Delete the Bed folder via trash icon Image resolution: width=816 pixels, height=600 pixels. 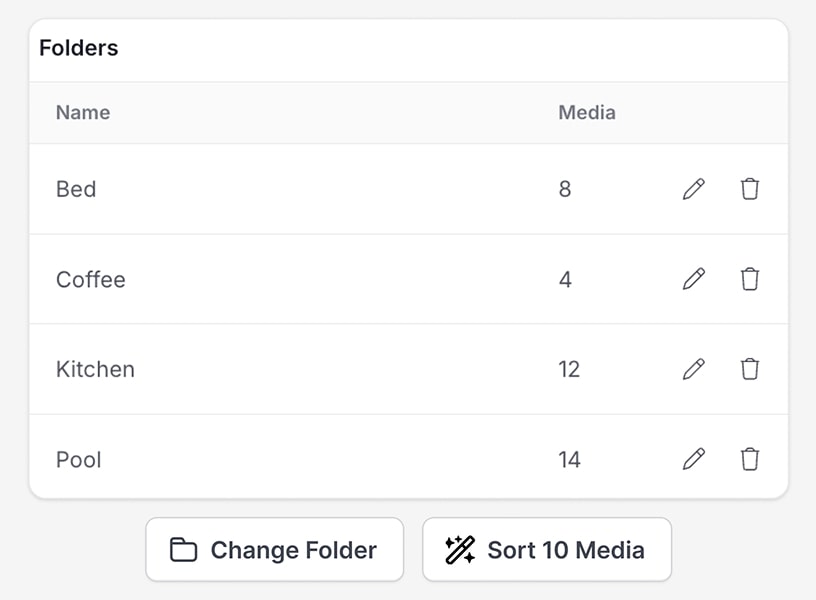click(750, 189)
